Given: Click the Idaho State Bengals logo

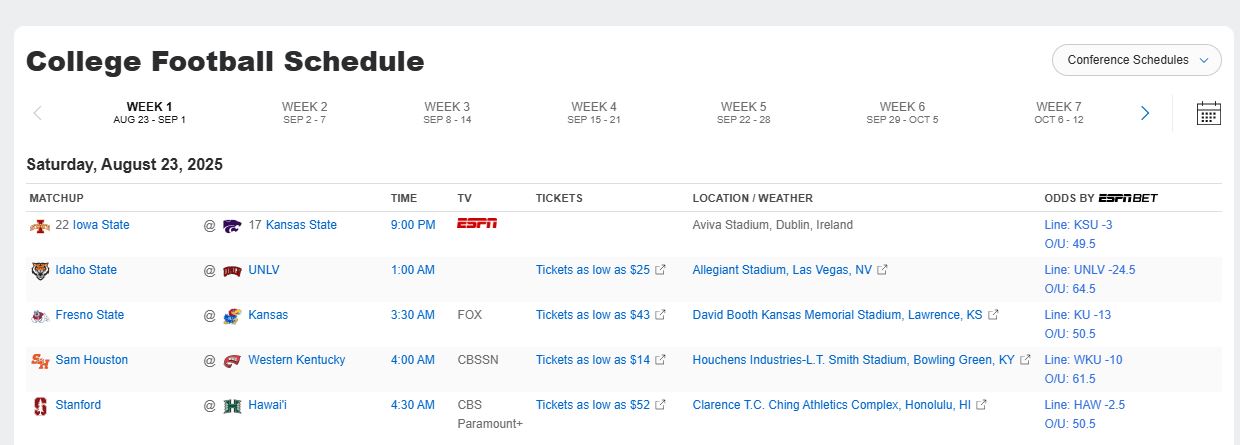Looking at the screenshot, I should pyautogui.click(x=39, y=271).
